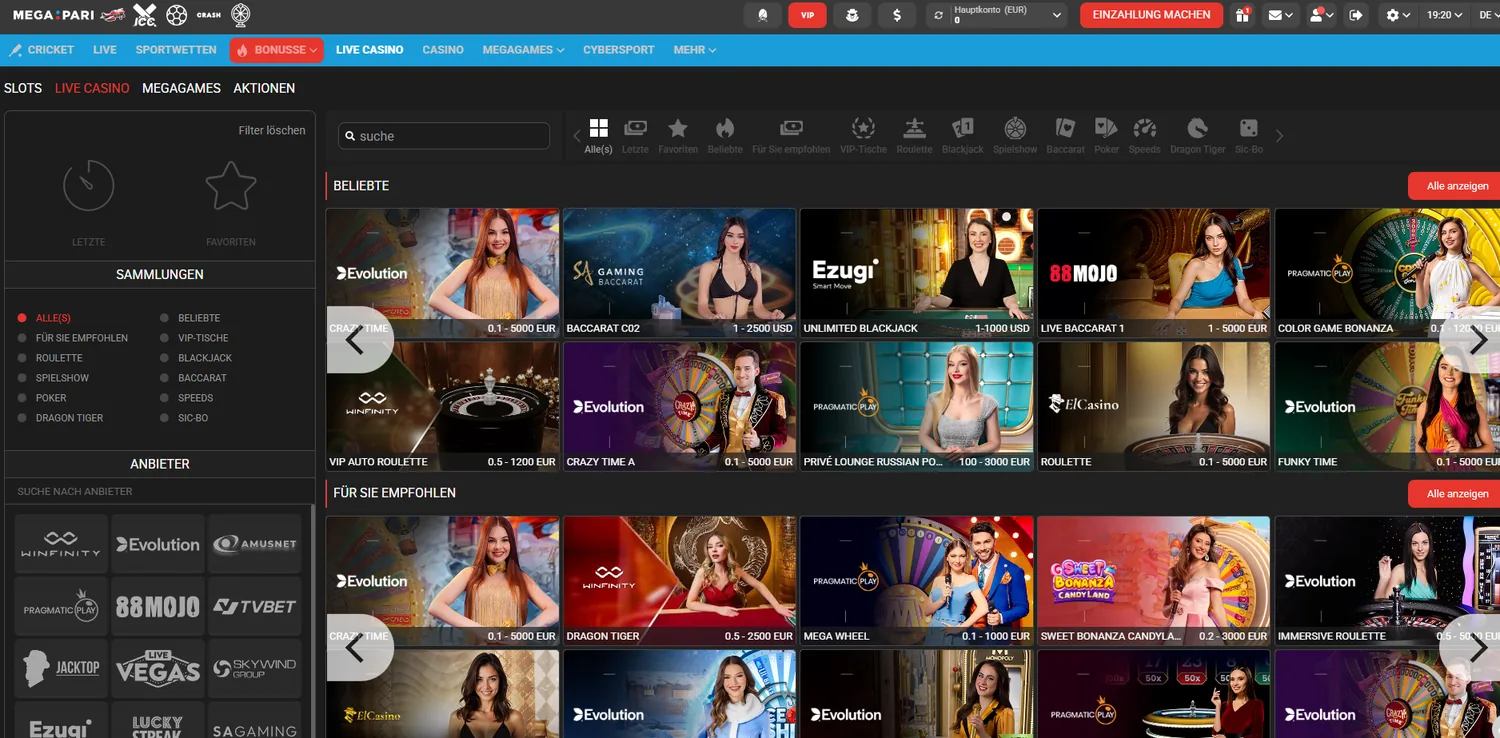The height and width of the screenshot is (738, 1500).
Task: Switch to the SLOTS tab
Action: click(x=23, y=88)
